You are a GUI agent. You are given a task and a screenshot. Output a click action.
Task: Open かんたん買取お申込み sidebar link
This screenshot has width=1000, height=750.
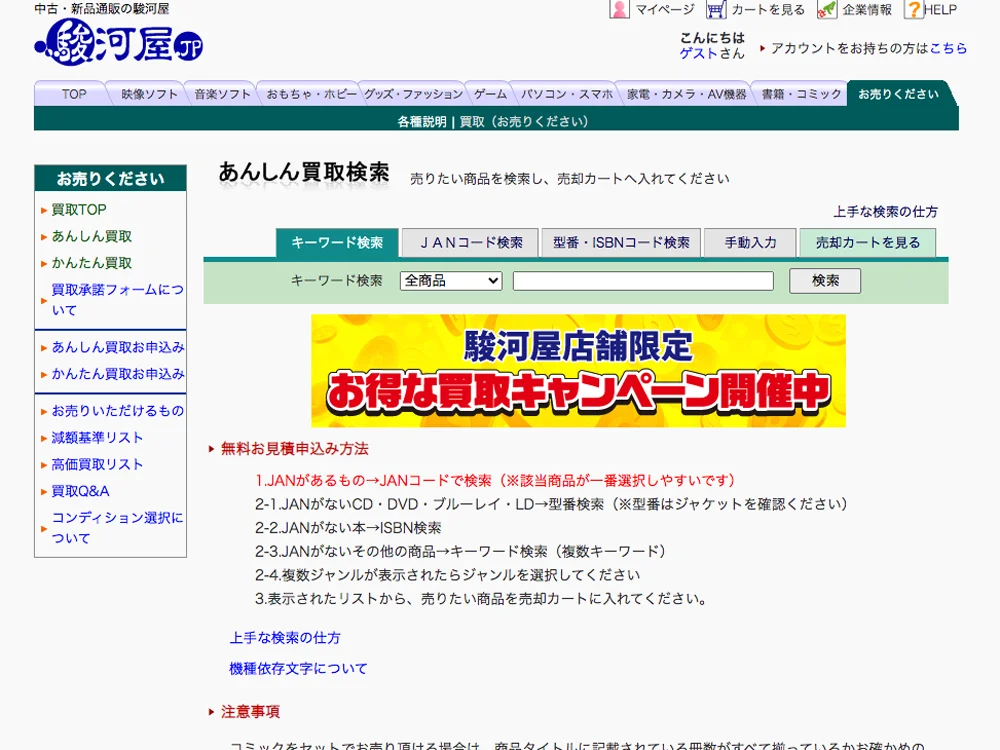(118, 374)
